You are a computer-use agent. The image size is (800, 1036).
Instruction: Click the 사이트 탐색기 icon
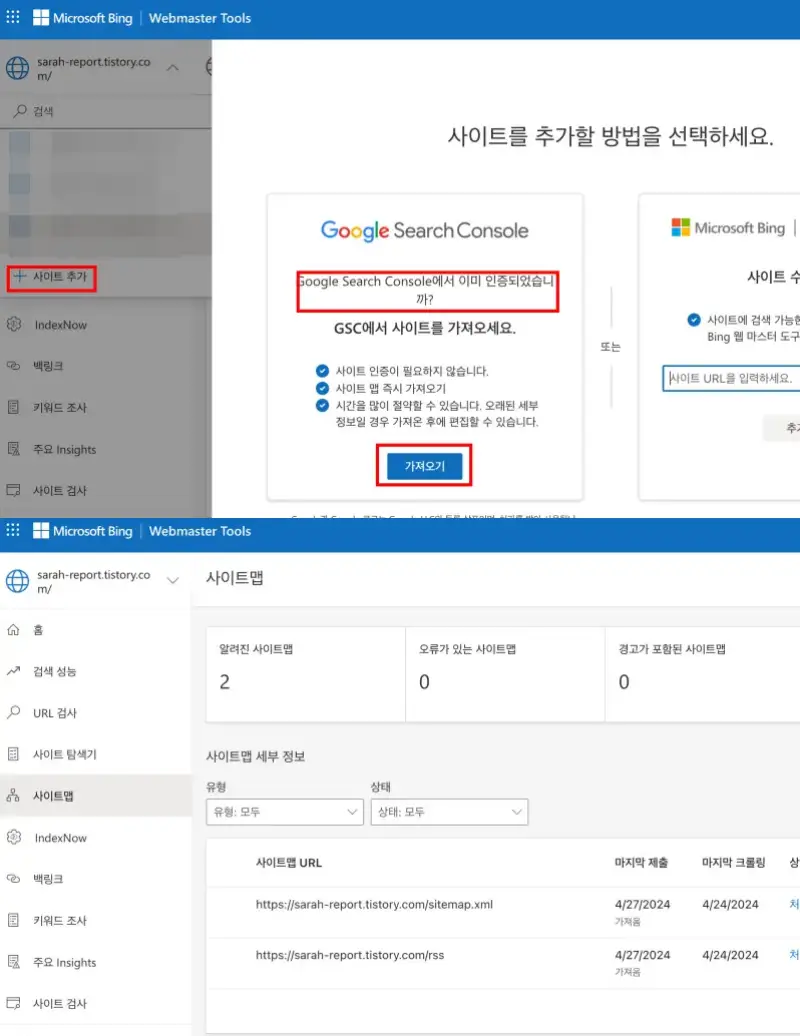pyautogui.click(x=13, y=754)
